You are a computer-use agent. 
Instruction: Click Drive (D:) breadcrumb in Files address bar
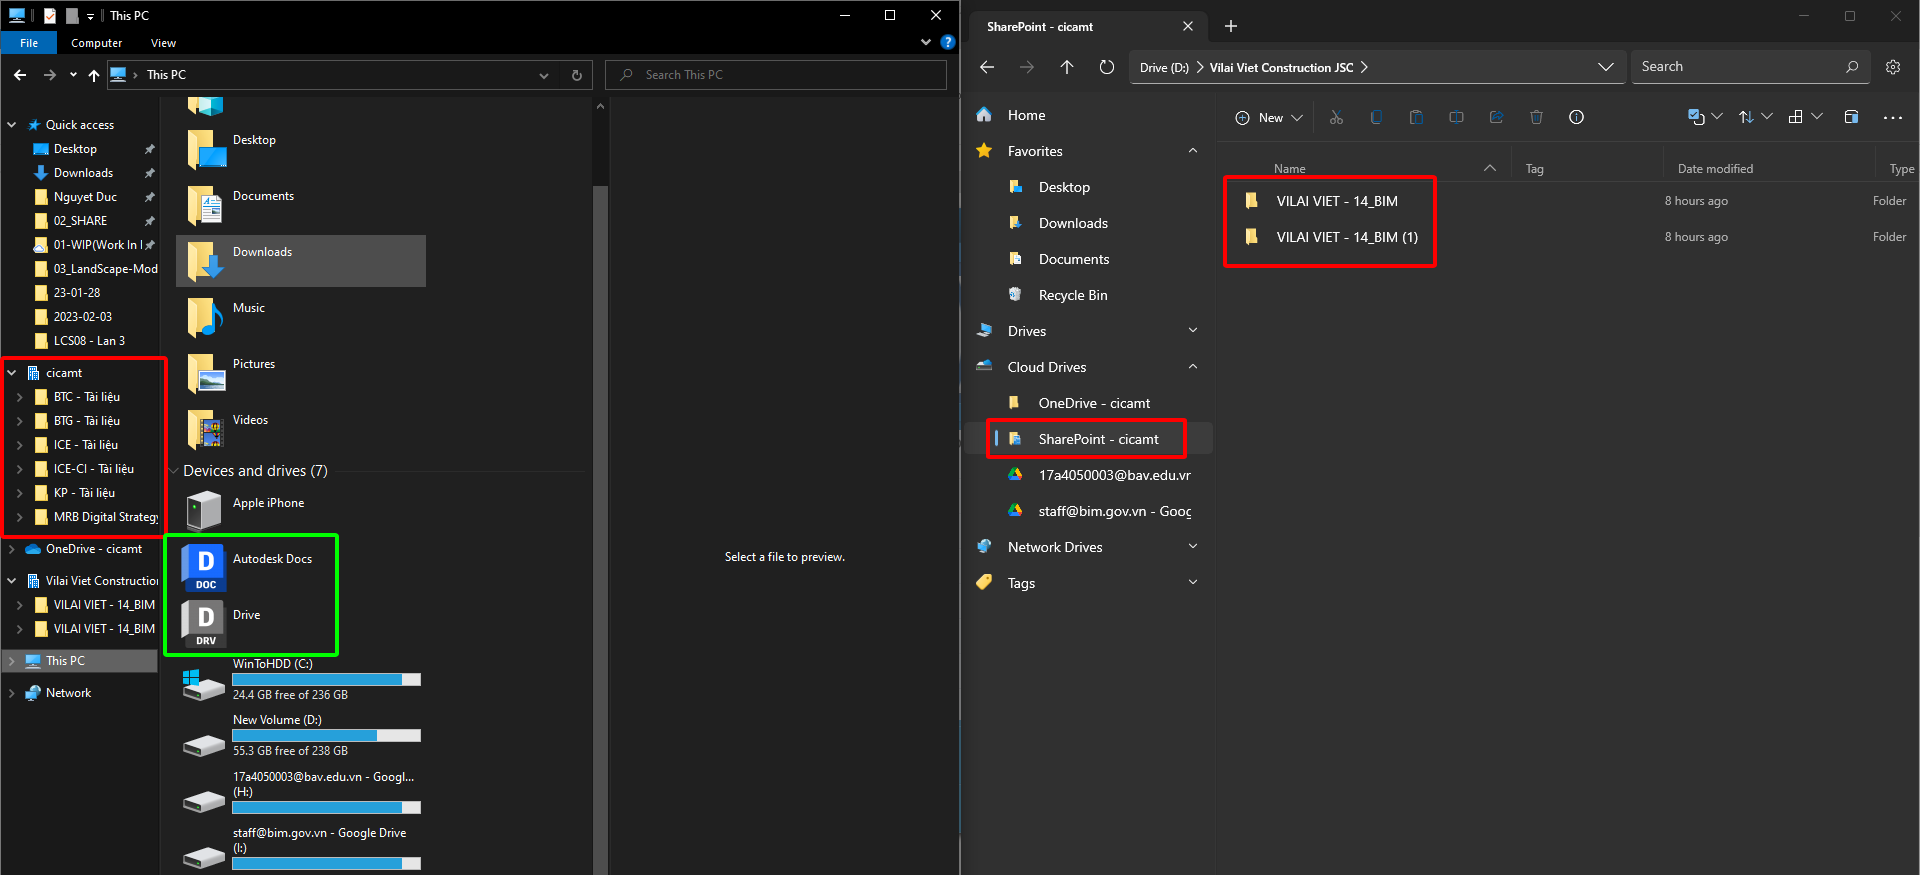[x=1164, y=68]
